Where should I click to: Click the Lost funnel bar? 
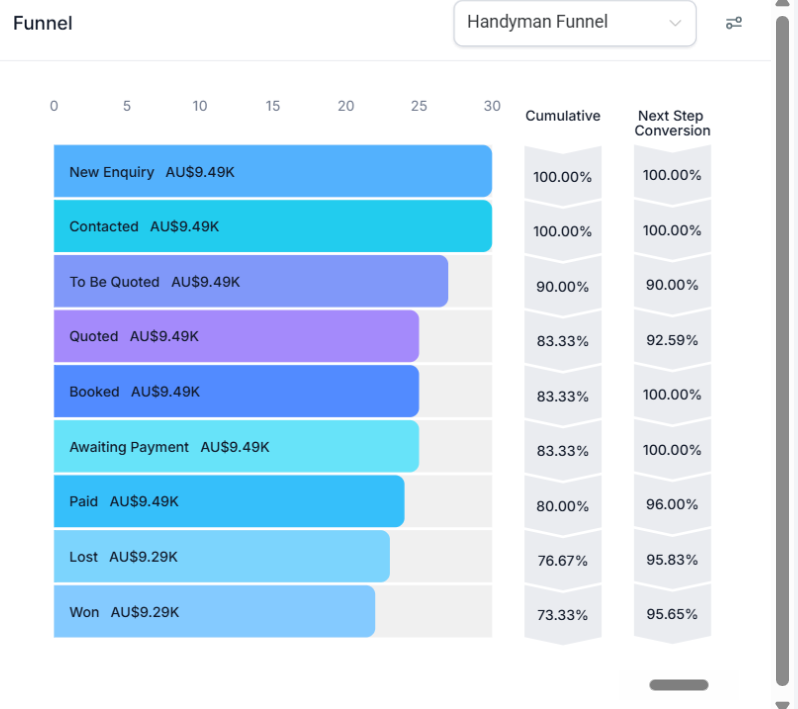[x=222, y=556]
